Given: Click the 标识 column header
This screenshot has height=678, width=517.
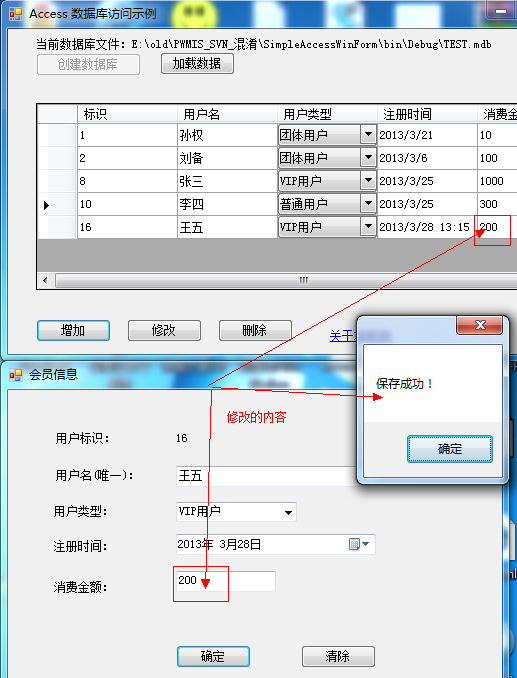Looking at the screenshot, I should pyautogui.click(x=127, y=114).
